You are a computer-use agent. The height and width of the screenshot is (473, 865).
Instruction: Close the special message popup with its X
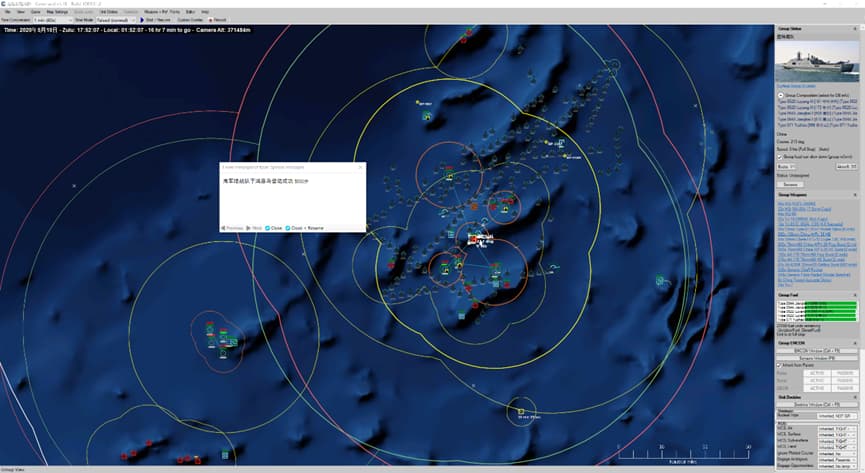[361, 167]
